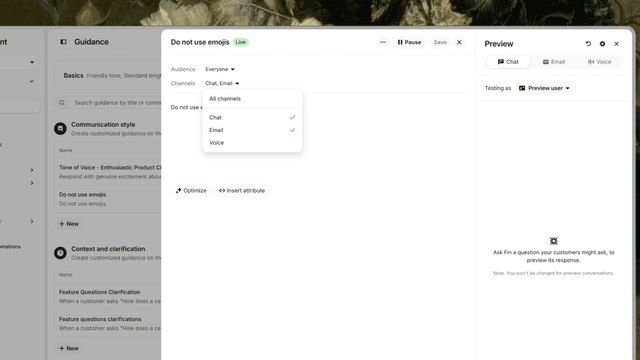Click the Optimize button
Screen dimensions: 640x360
(191, 191)
